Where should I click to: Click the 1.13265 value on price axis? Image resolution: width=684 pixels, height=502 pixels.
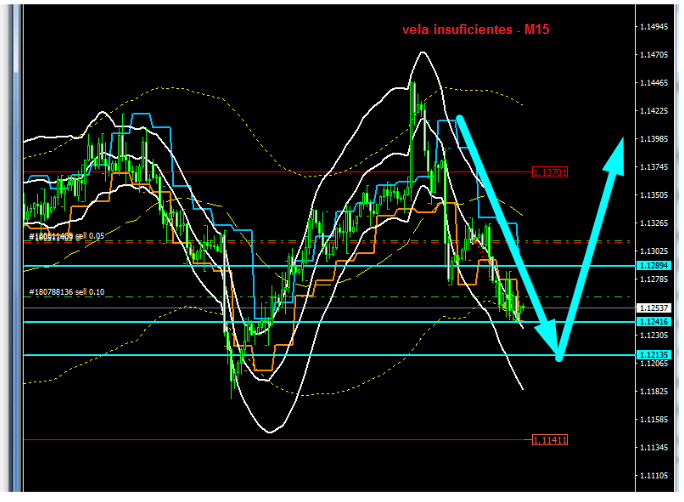(x=653, y=223)
